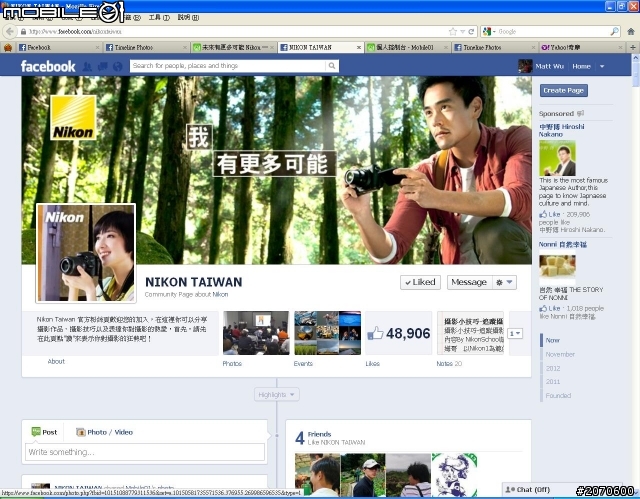Click Matt Wu profile picture
This screenshot has height=499, width=640.
(x=525, y=66)
